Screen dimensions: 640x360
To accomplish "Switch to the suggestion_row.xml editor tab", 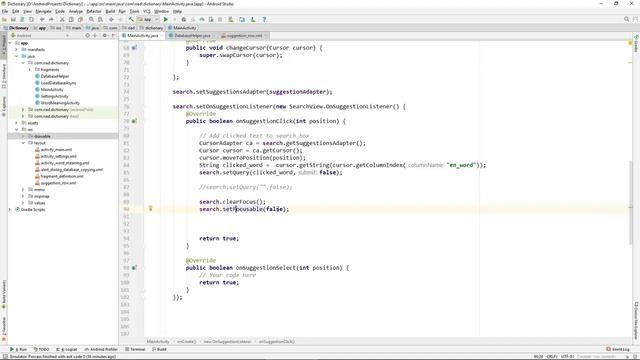I will (244, 36).
